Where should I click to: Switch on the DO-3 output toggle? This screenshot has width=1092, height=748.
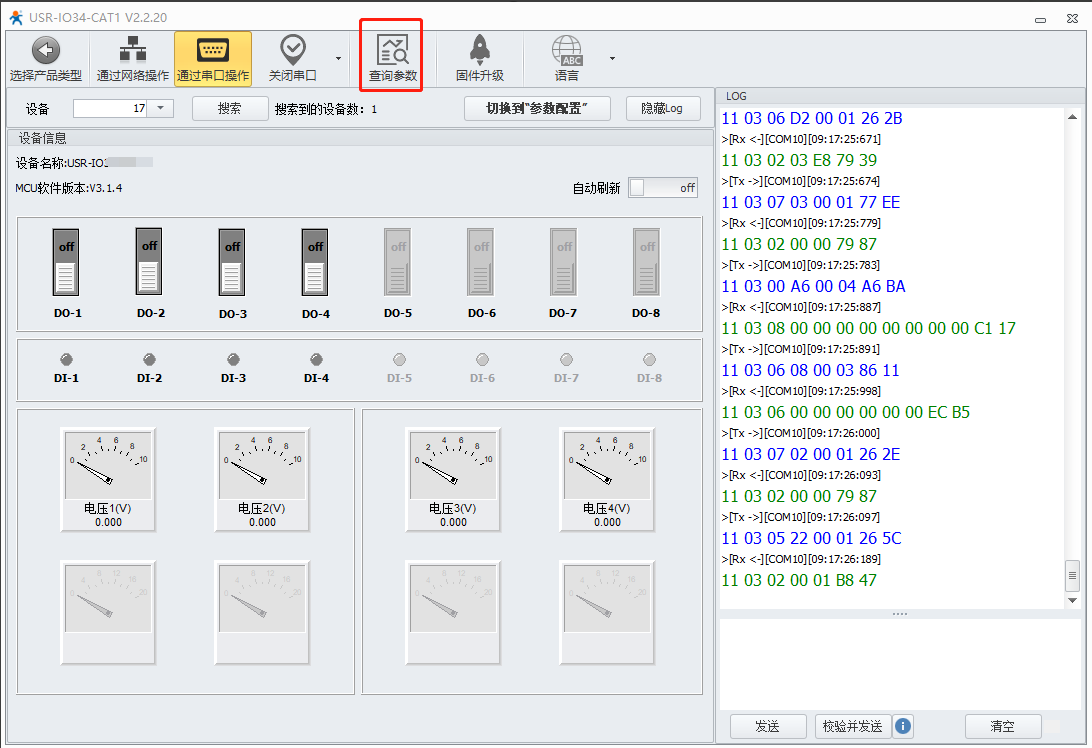[232, 262]
